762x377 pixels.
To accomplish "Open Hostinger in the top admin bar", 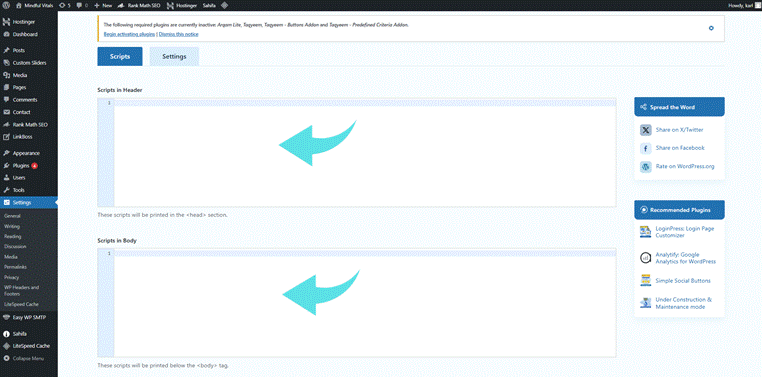I will click(182, 5).
